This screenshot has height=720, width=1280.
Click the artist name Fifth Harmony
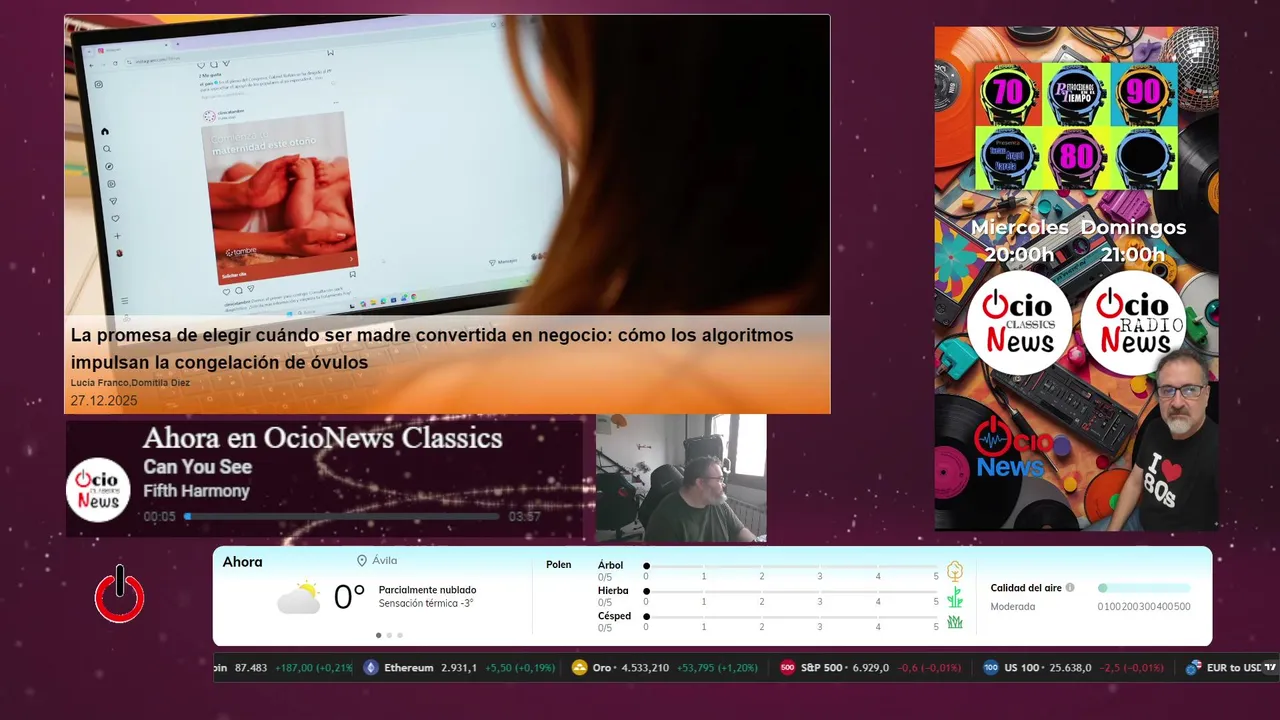[x=196, y=491]
